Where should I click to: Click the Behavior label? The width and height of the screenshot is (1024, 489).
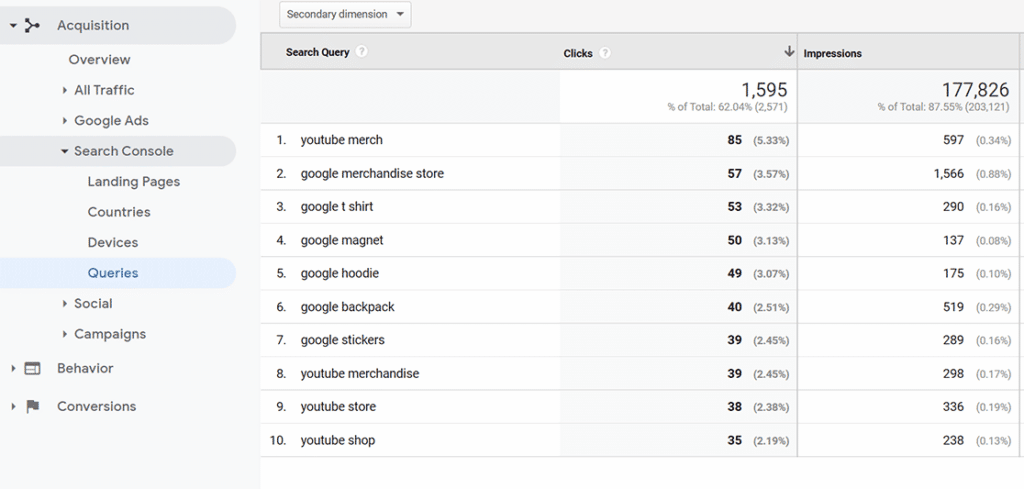point(85,369)
